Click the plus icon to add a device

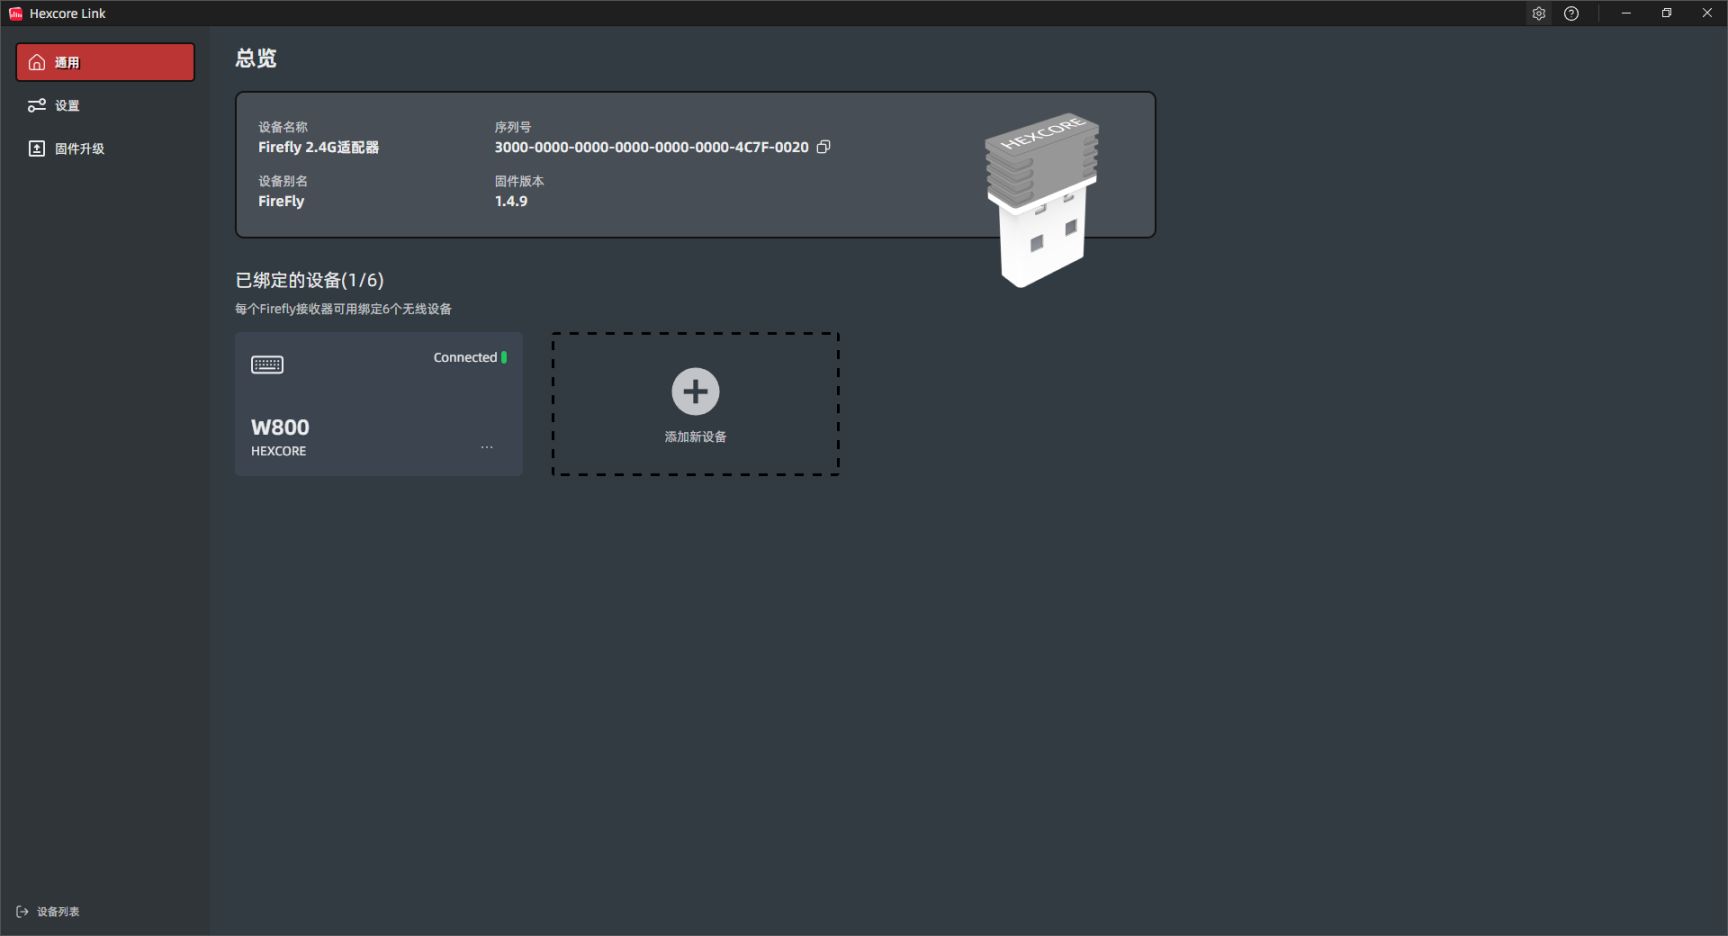pyautogui.click(x=695, y=392)
